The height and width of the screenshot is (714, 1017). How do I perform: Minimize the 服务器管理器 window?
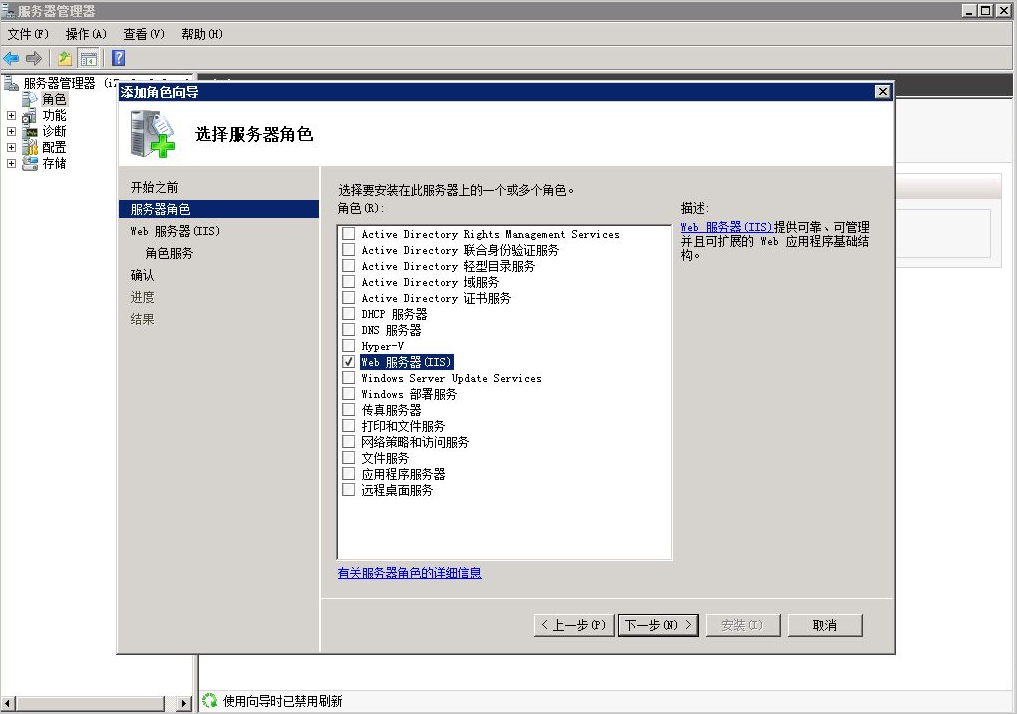tap(969, 10)
